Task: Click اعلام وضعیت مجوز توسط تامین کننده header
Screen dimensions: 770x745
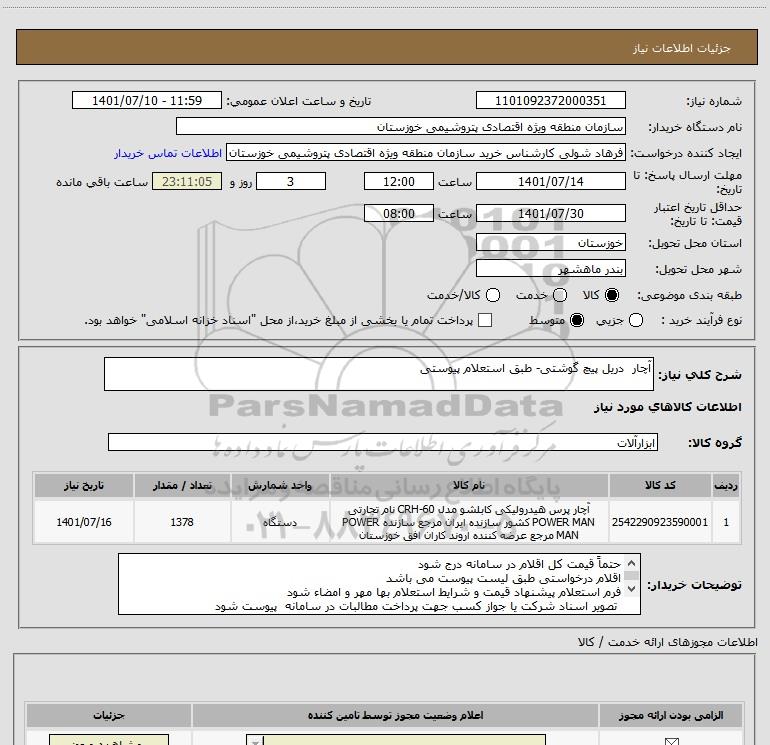Action: [x=395, y=716]
